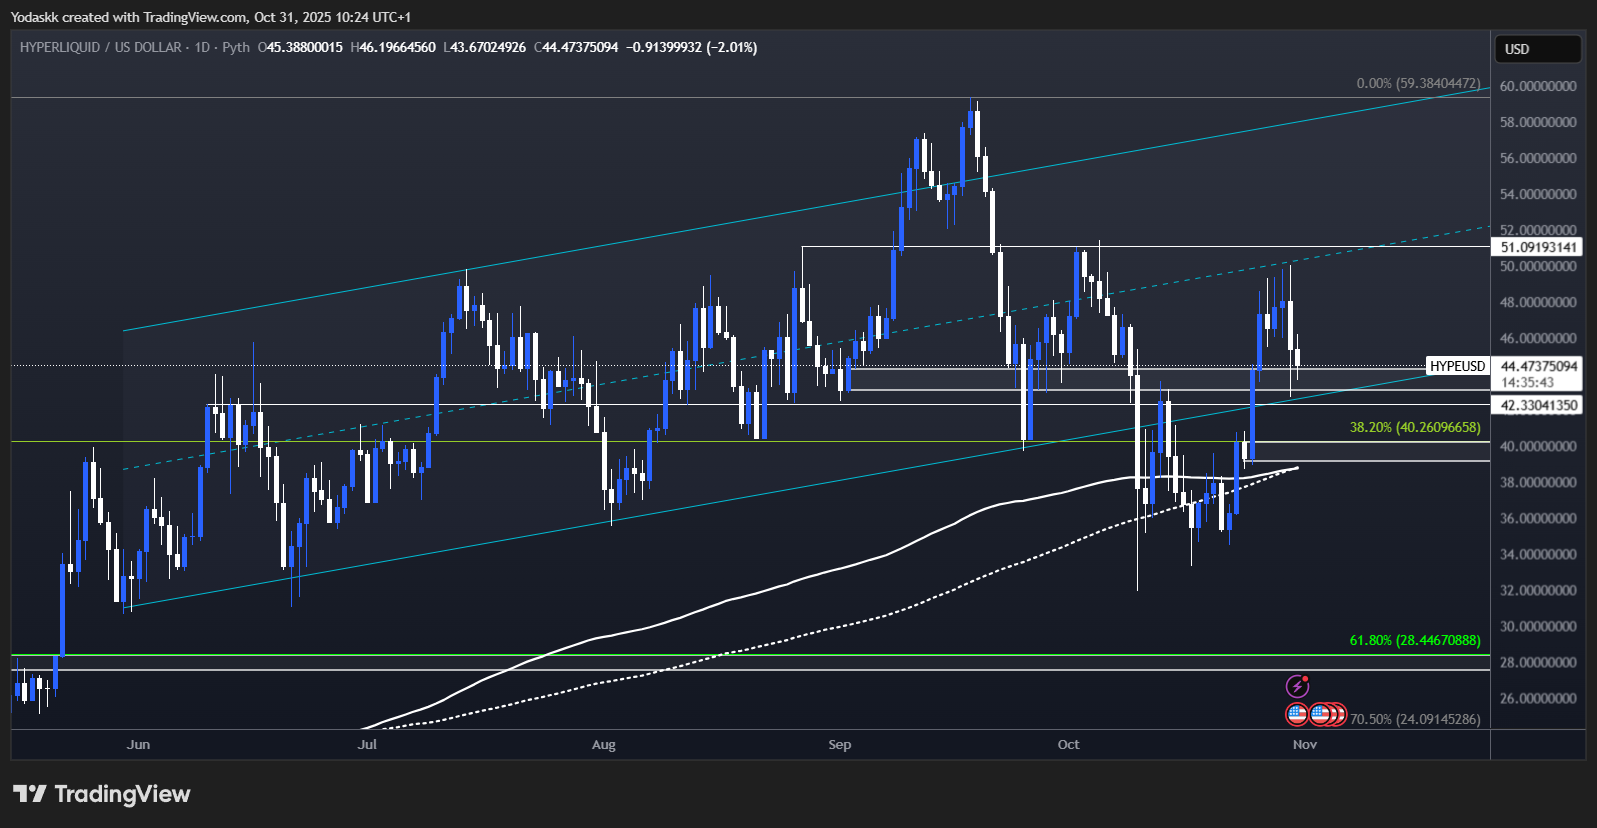The image size is (1597, 828).
Task: Click the HYPEUSD current price label
Action: point(1457,366)
